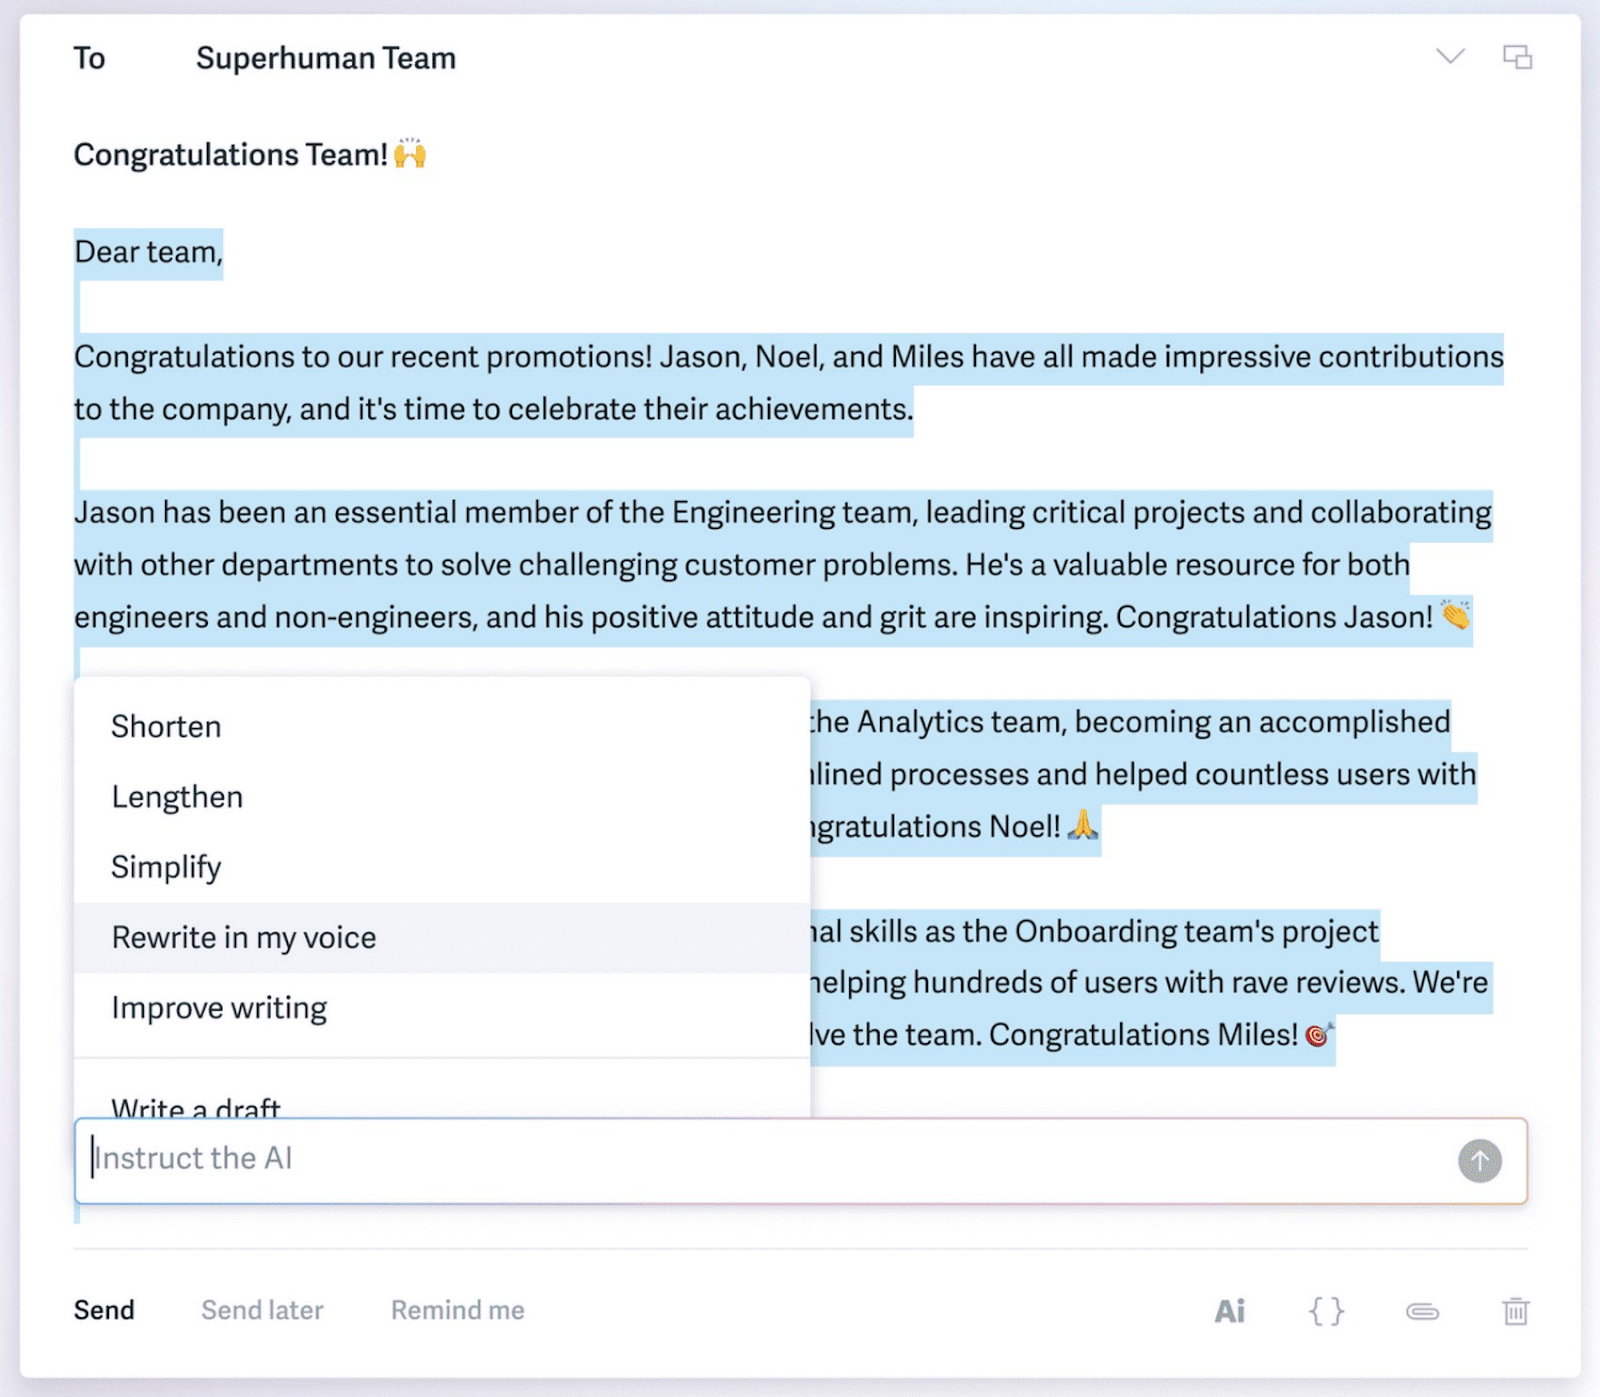Viewport: 1600px width, 1397px height.
Task: Pop out the composer window
Action: tap(1518, 57)
